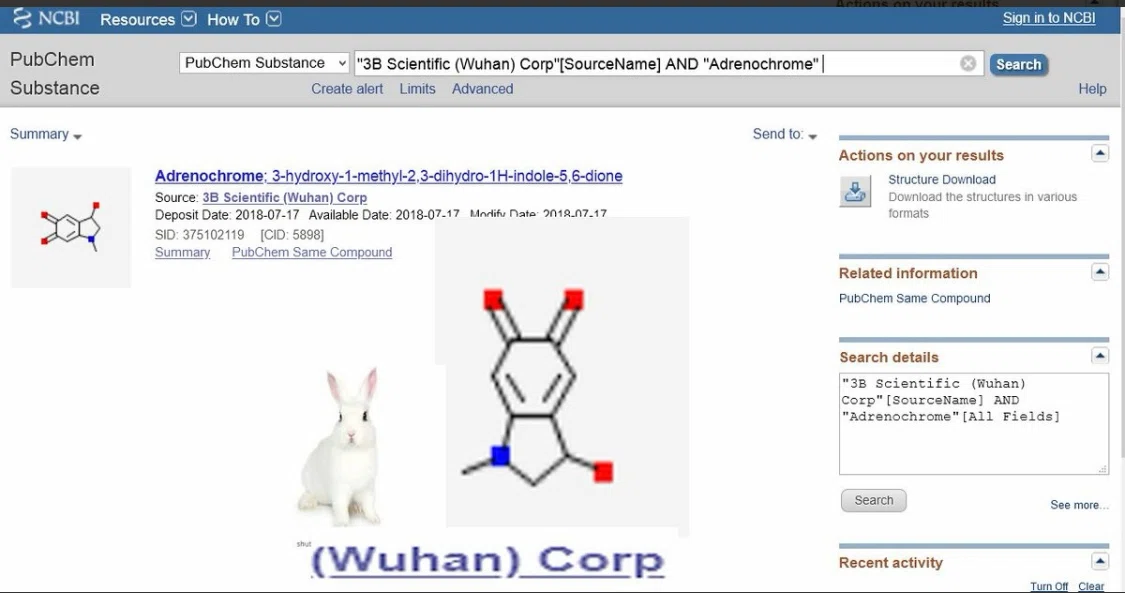
Task: Click the gray Search button under details
Action: point(873,501)
